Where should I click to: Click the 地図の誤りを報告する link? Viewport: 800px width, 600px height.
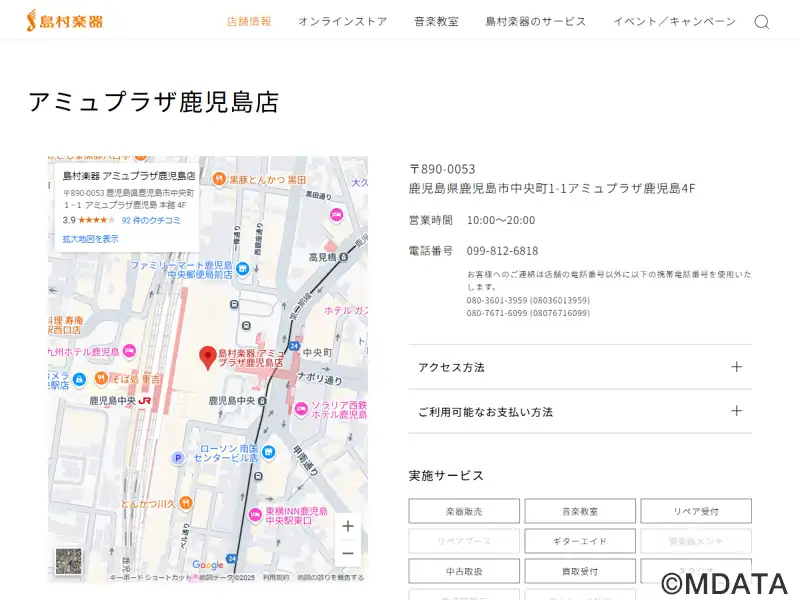[331, 578]
